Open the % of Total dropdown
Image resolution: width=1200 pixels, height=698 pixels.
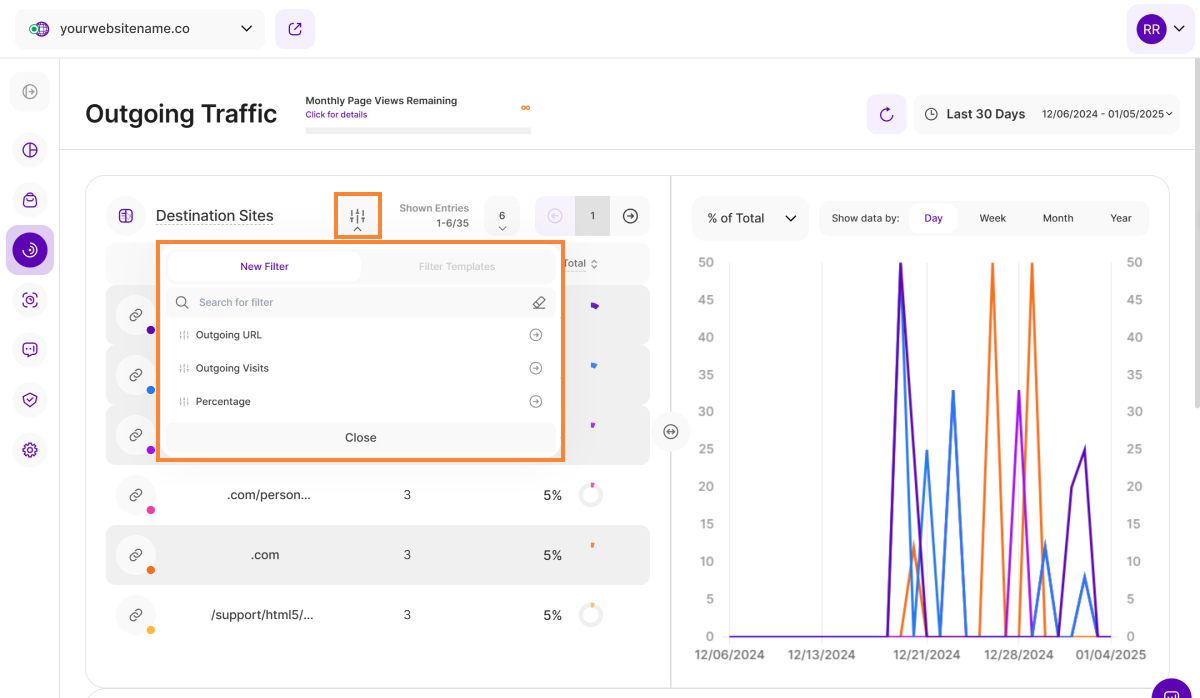coord(750,218)
